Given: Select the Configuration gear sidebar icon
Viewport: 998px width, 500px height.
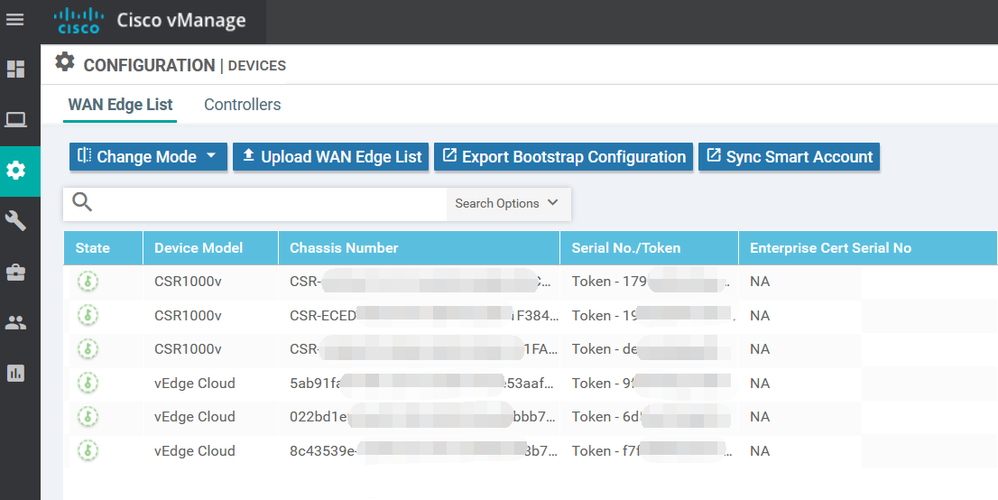Looking at the screenshot, I should tap(16, 170).
